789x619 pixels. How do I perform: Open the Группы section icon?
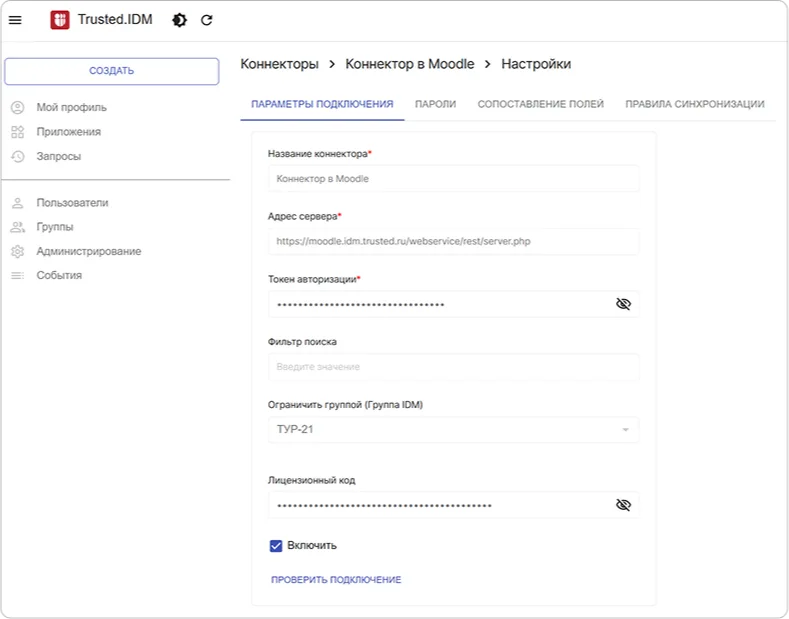point(18,227)
